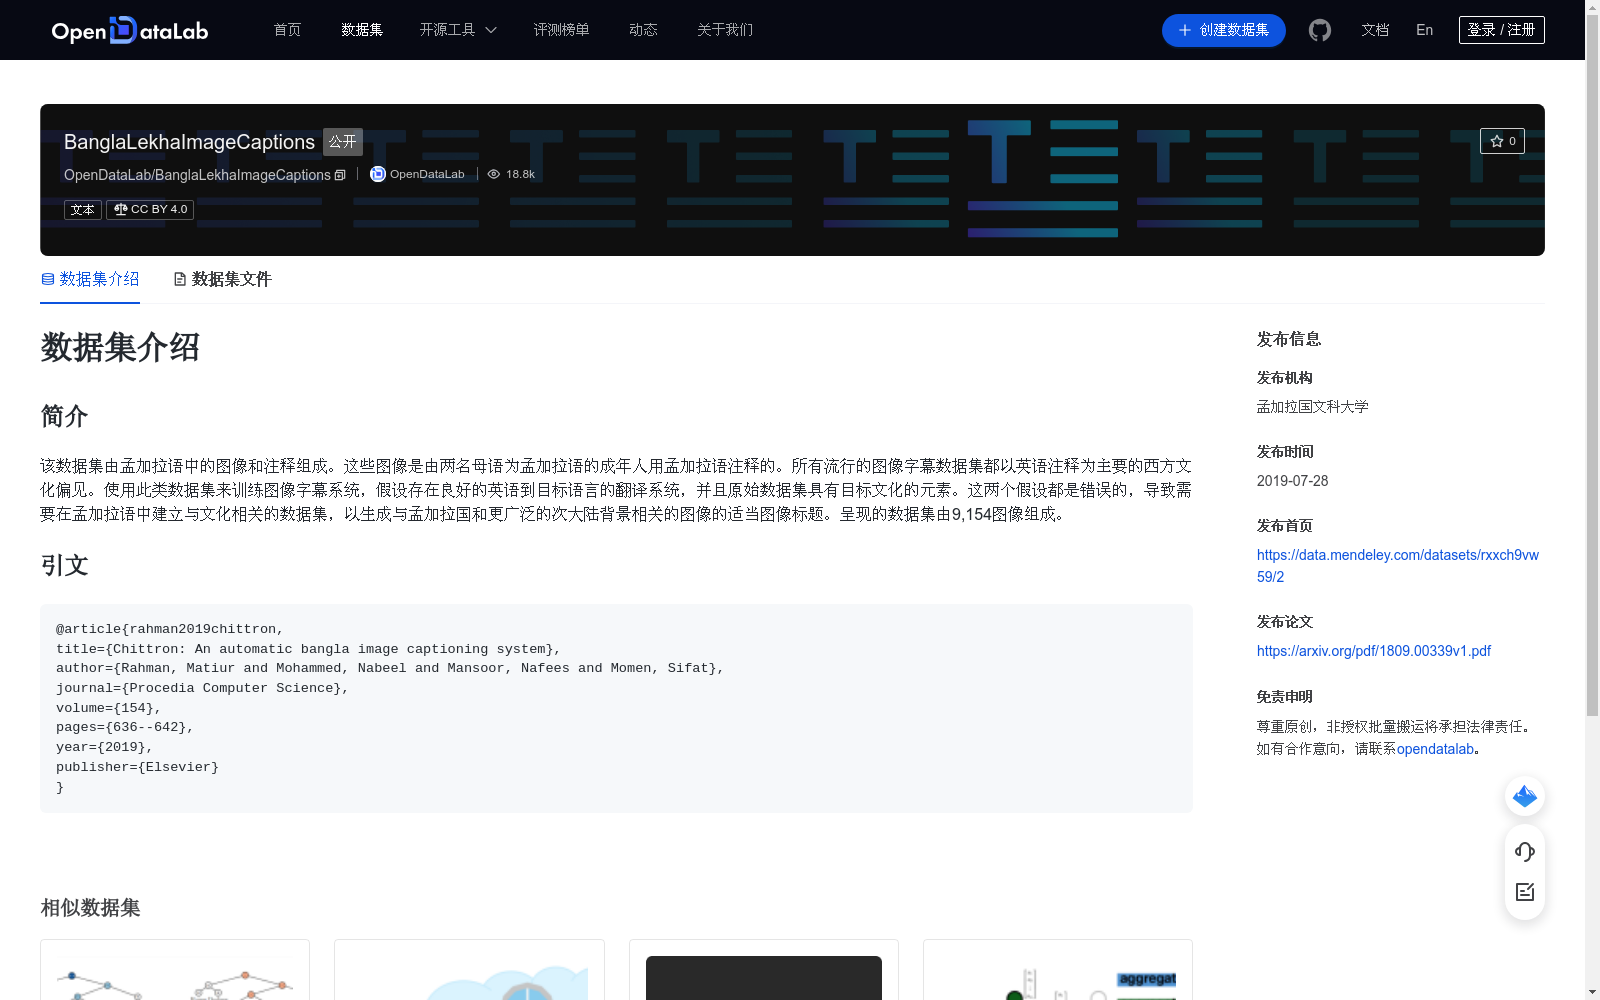This screenshot has height=1000, width=1600.
Task: Click the 公开 badge
Action: coord(343,142)
